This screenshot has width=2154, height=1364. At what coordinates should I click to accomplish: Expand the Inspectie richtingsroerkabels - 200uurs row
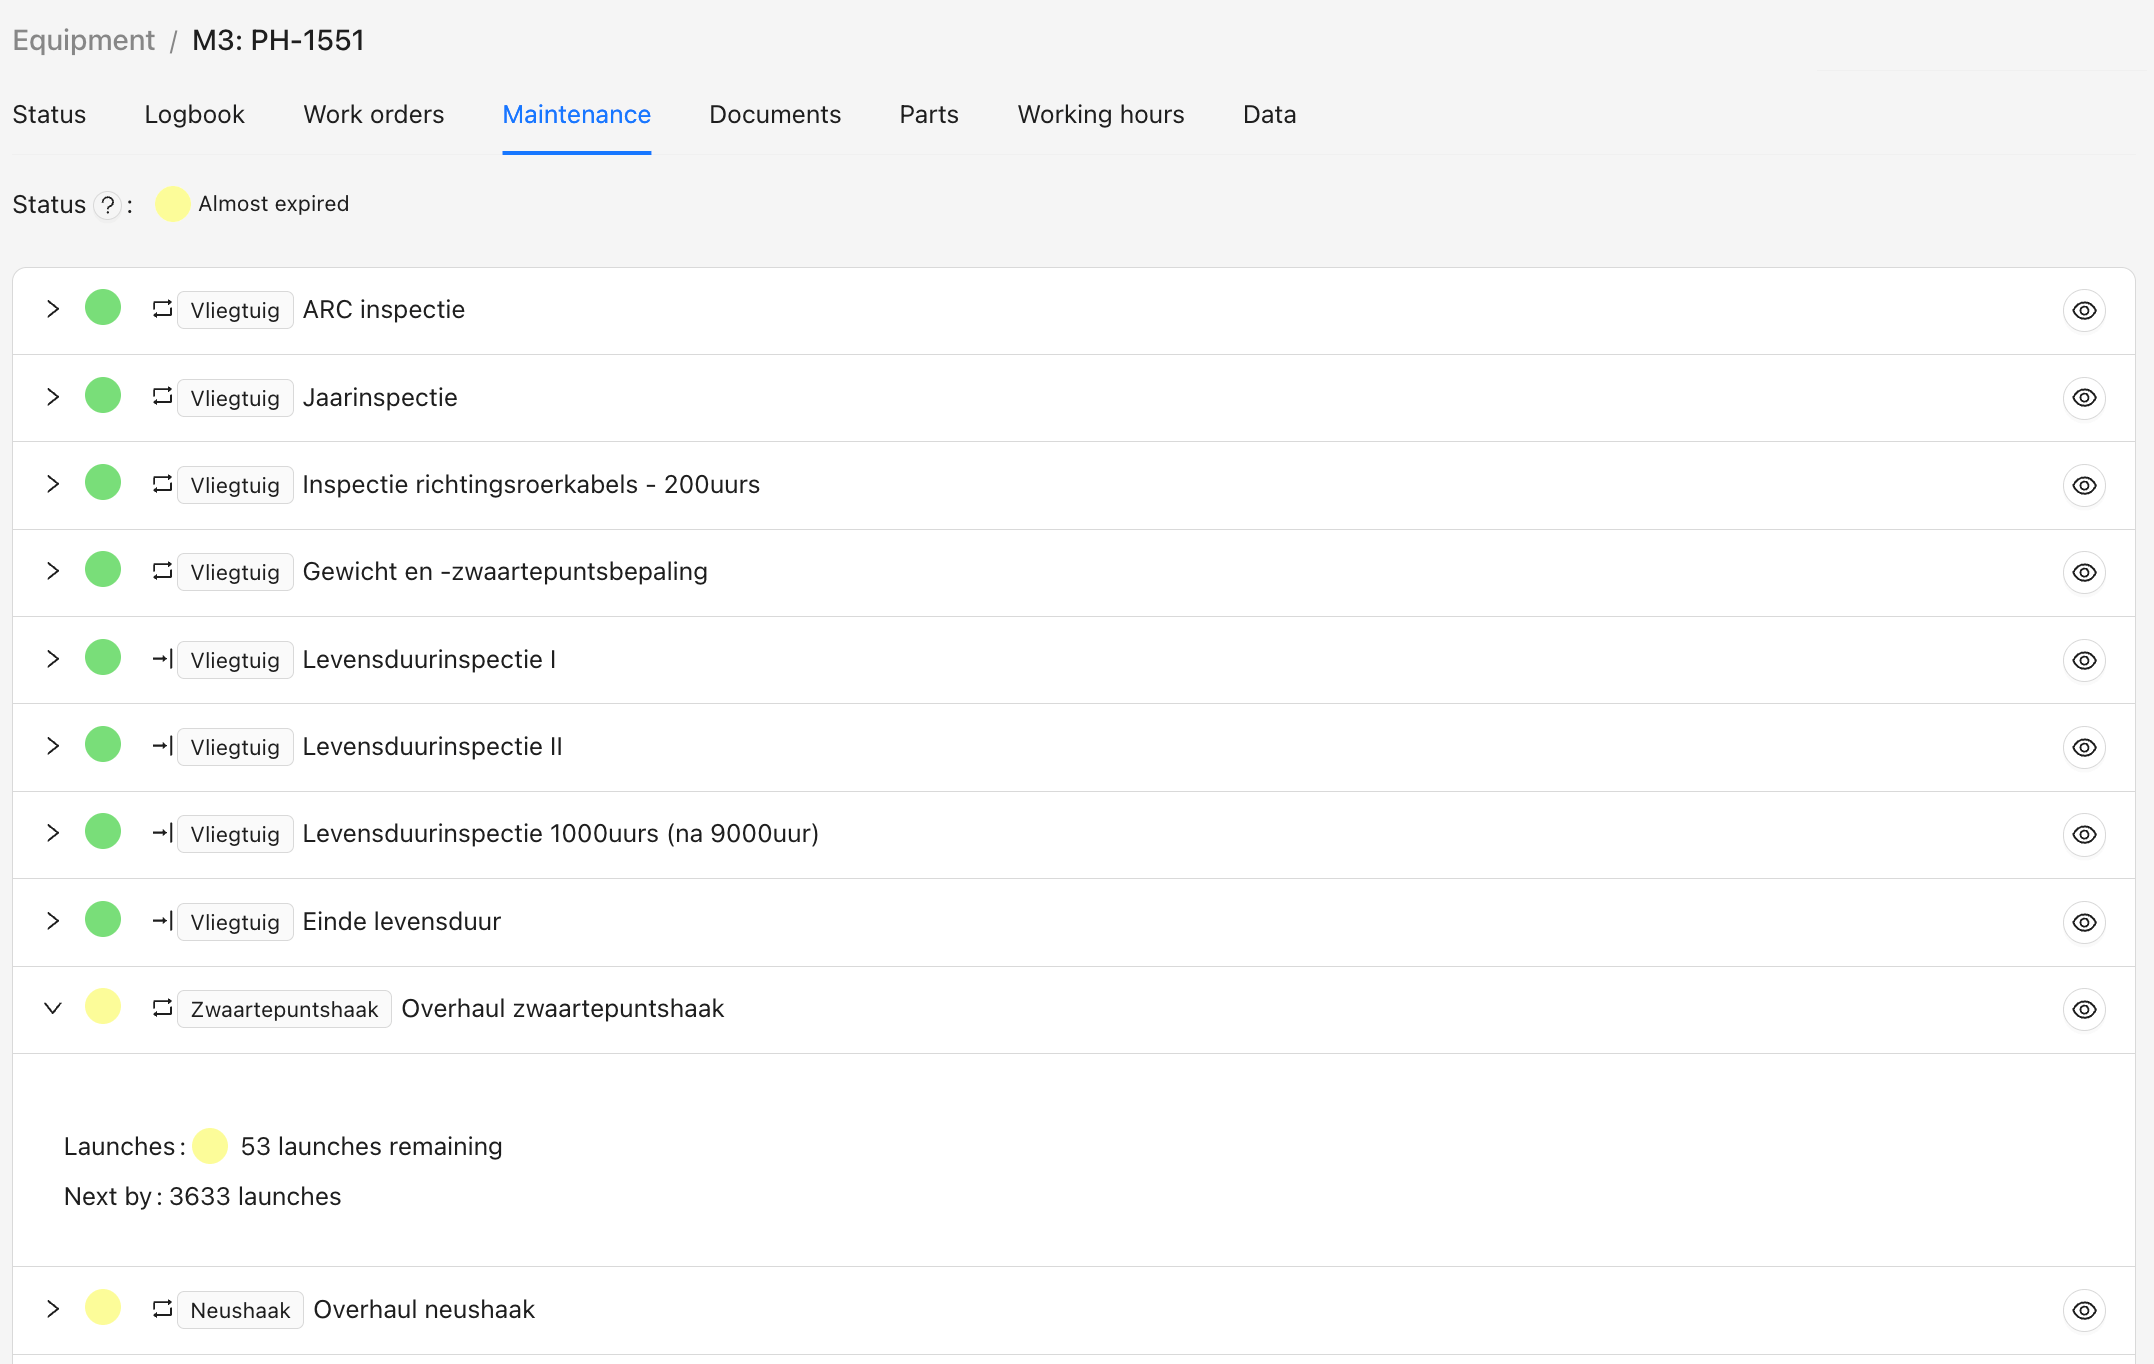(53, 484)
